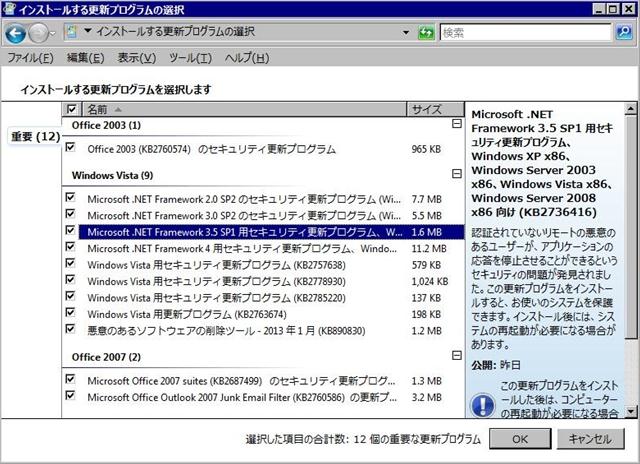The width and height of the screenshot is (640, 464).
Task: Click the 11.2 MB size value
Action: tap(429, 249)
